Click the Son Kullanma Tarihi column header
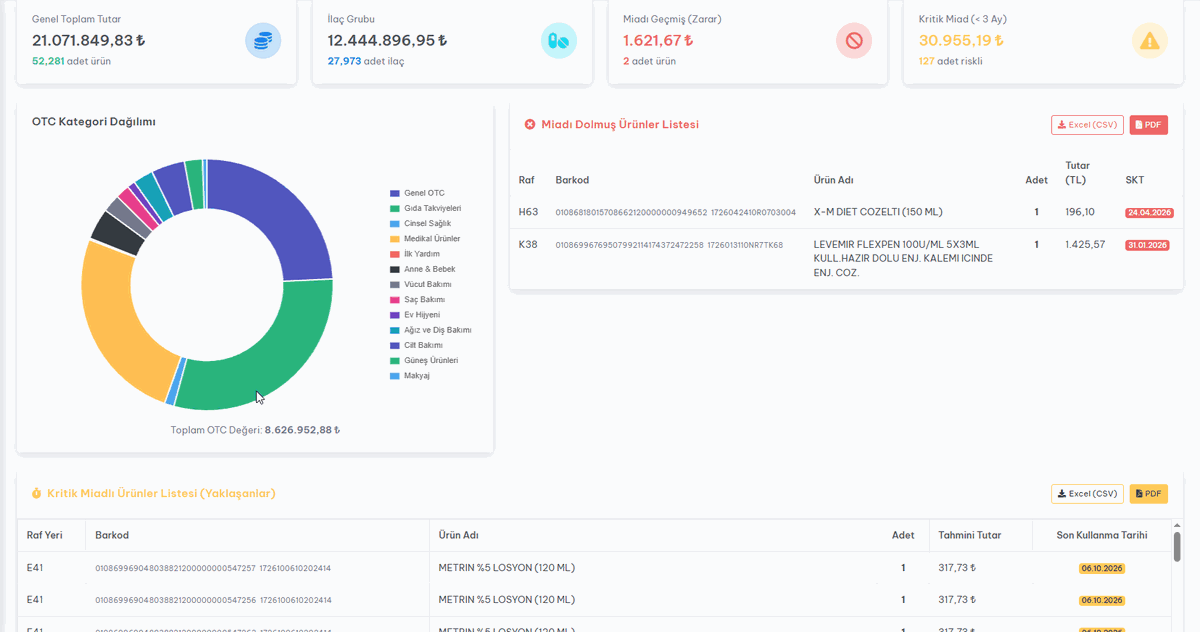Viewport: 1200px width, 632px height. pyautogui.click(x=1102, y=535)
